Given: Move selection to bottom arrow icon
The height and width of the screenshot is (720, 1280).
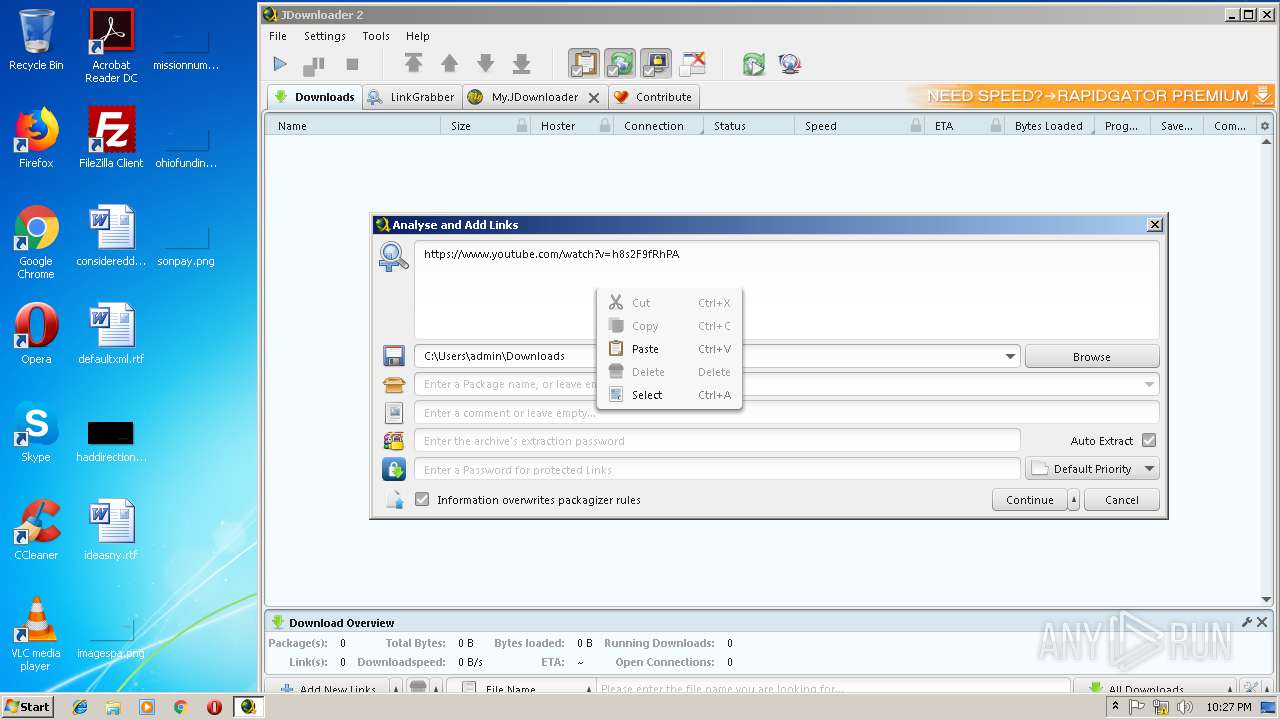Looking at the screenshot, I should point(521,64).
